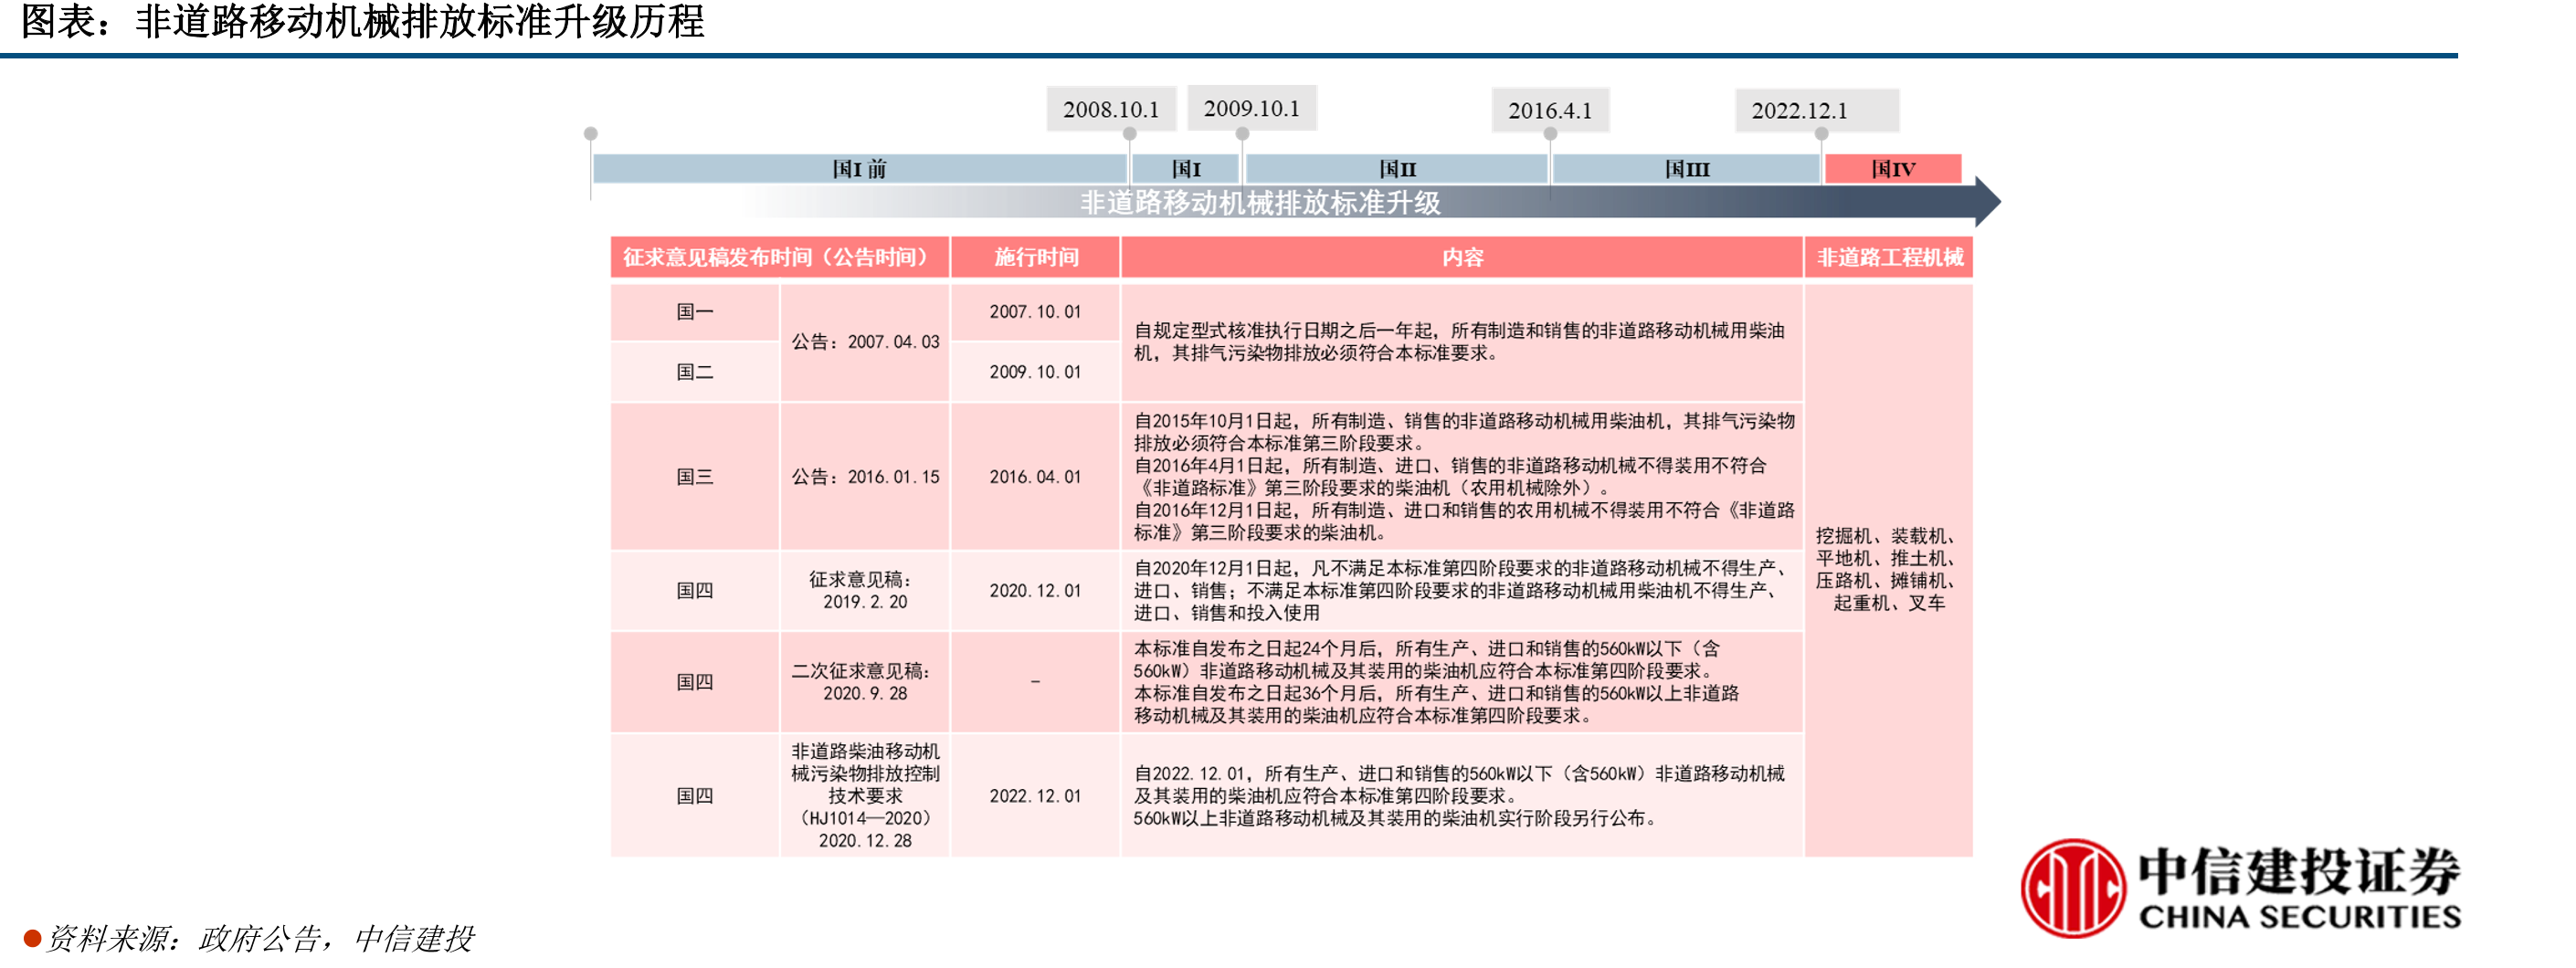Click the 中信建投证券 logo text
Viewport: 2576px width, 968px height.
[x=2299, y=870]
